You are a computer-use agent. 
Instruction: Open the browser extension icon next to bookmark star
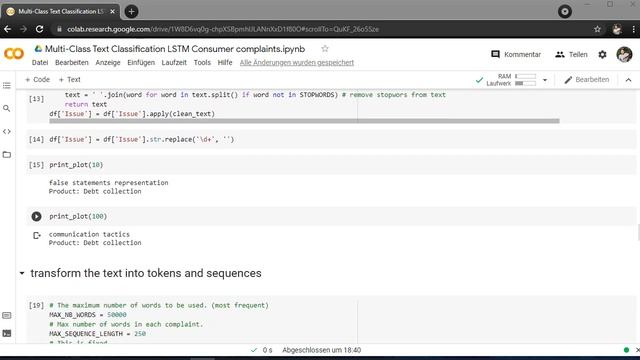pyautogui.click(x=617, y=29)
